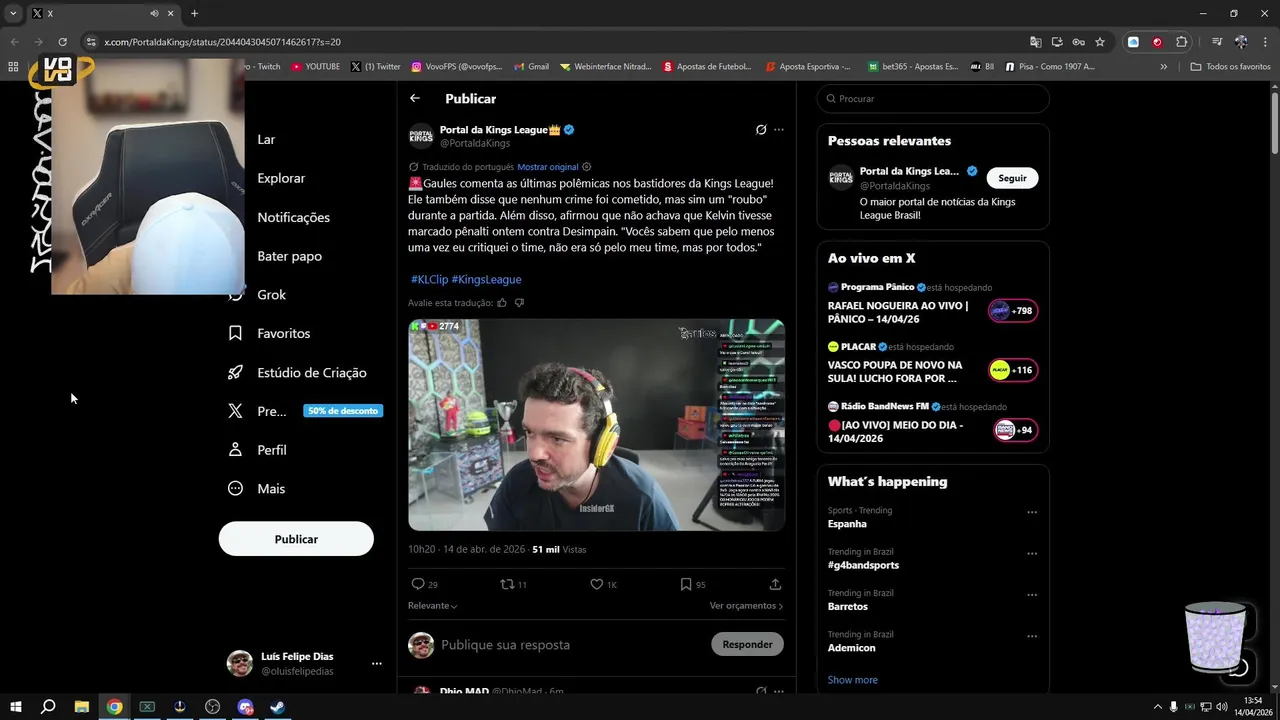Screen dimensions: 1280x720
Task: Bookmark this page with star icon
Action: (1100, 42)
